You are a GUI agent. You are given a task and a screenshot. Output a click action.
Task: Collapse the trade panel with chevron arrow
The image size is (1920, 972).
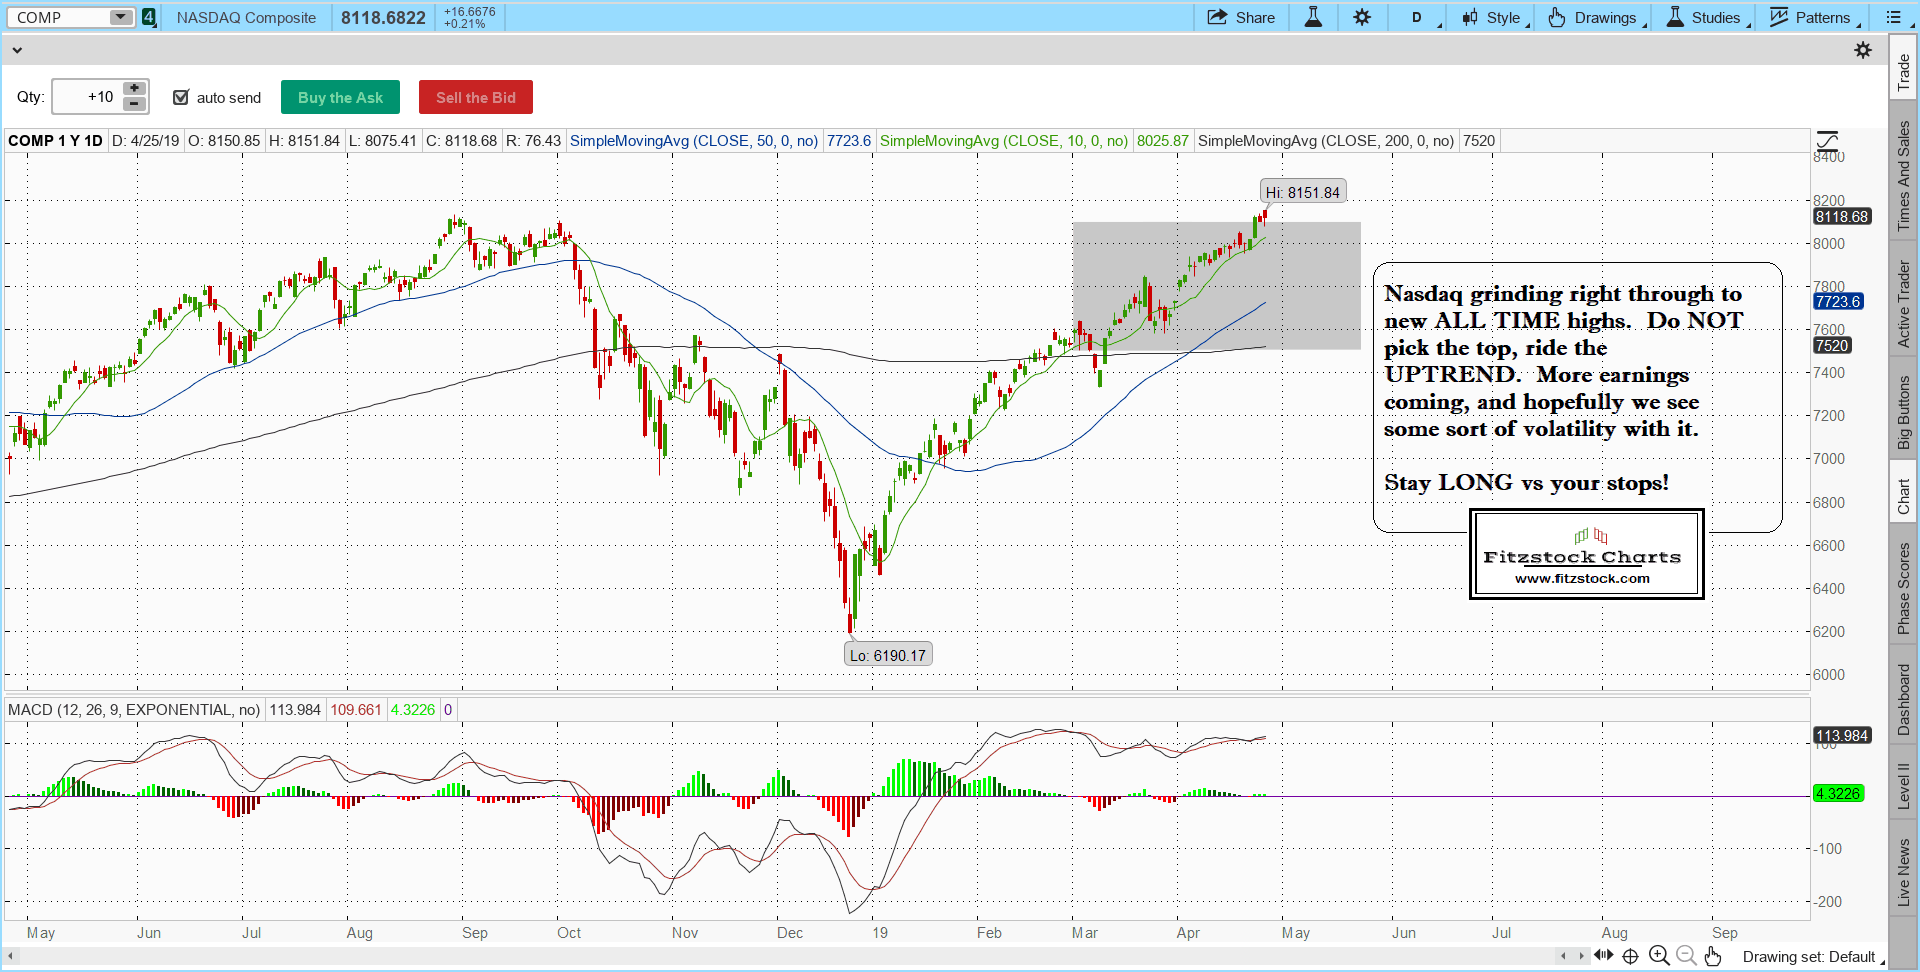click(17, 50)
